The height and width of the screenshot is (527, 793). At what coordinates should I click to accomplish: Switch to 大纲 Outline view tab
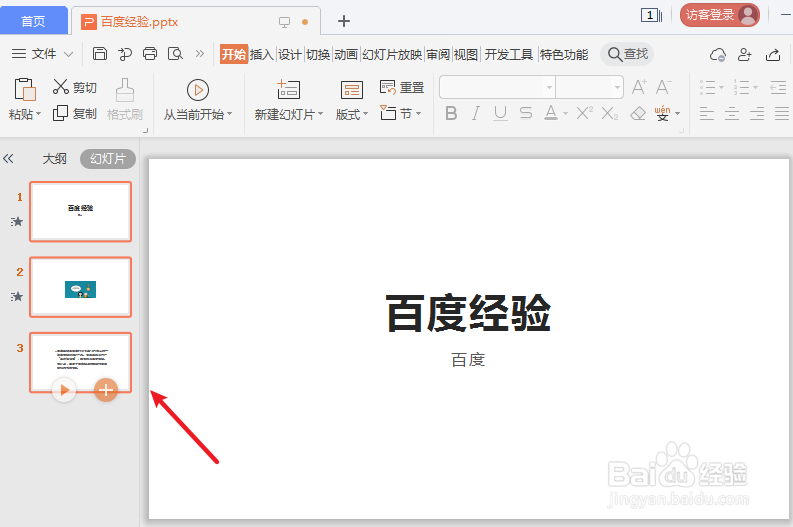[55, 159]
